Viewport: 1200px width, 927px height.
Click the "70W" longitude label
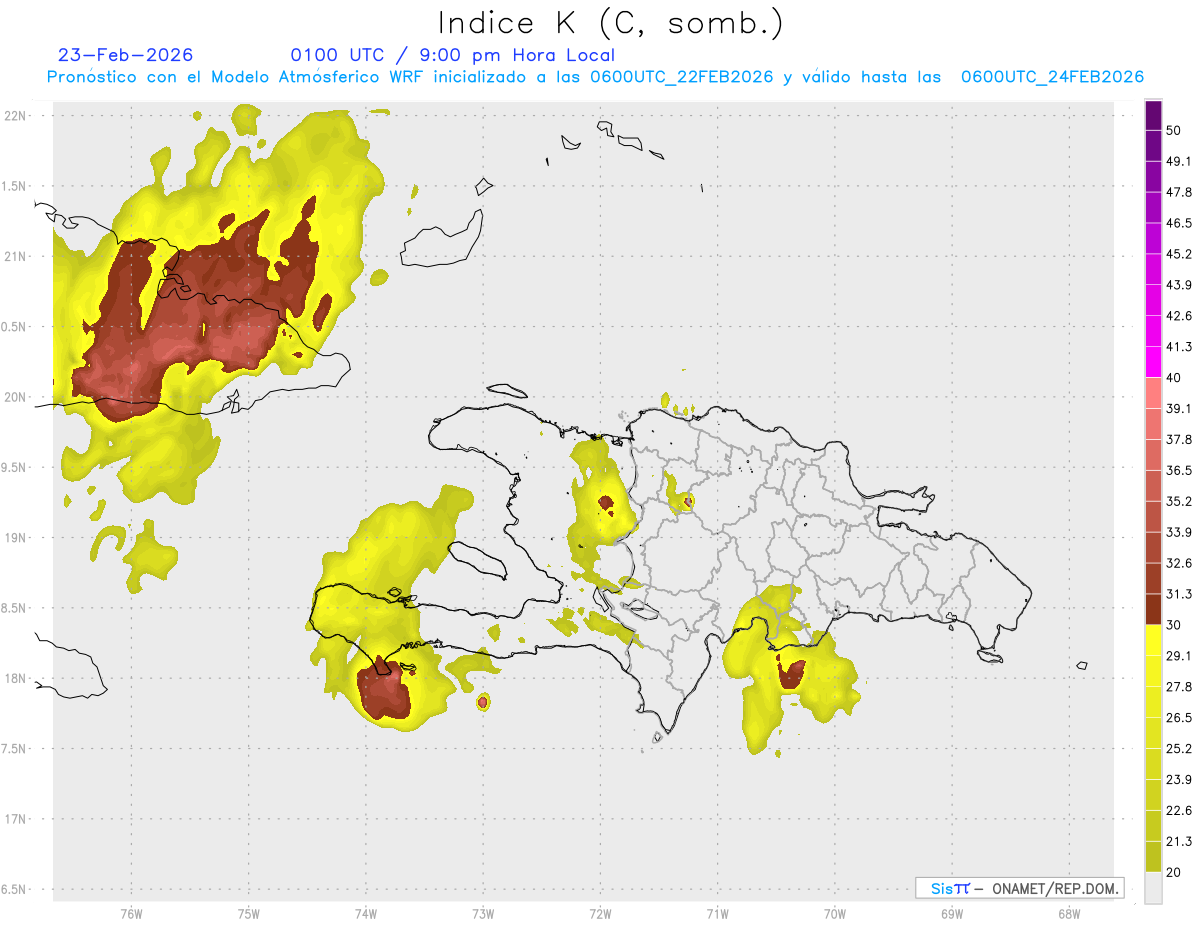point(835,913)
